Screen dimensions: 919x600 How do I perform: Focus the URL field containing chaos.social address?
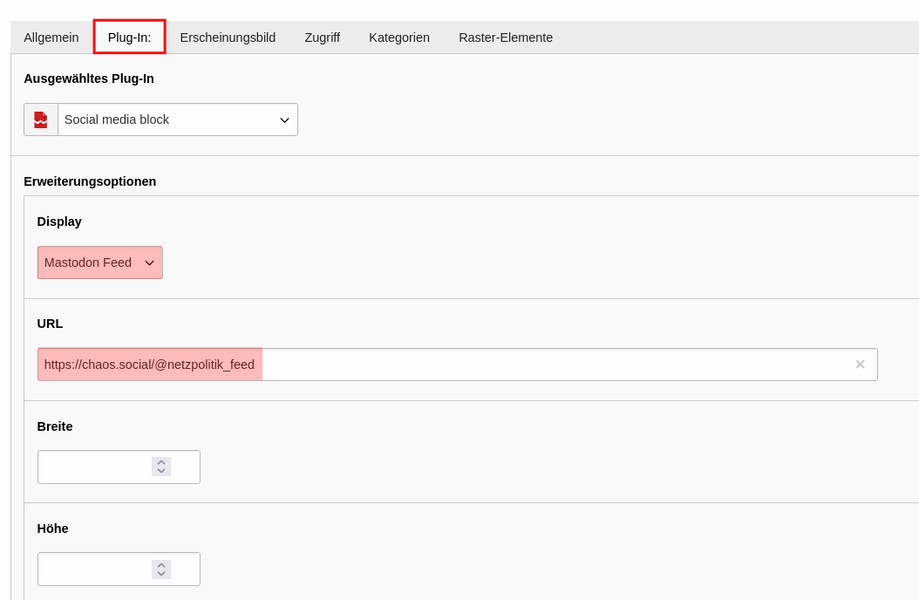(457, 364)
